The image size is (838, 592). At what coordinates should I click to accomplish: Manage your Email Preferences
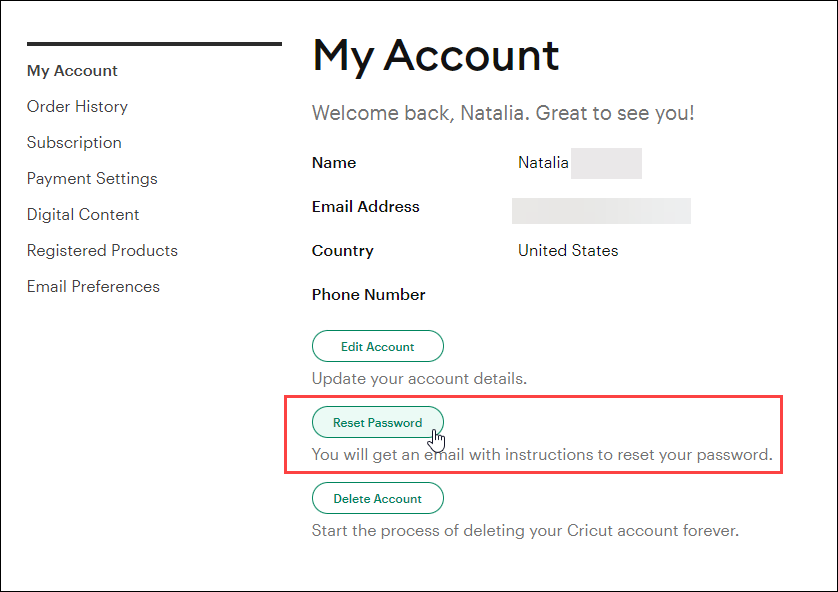(93, 286)
